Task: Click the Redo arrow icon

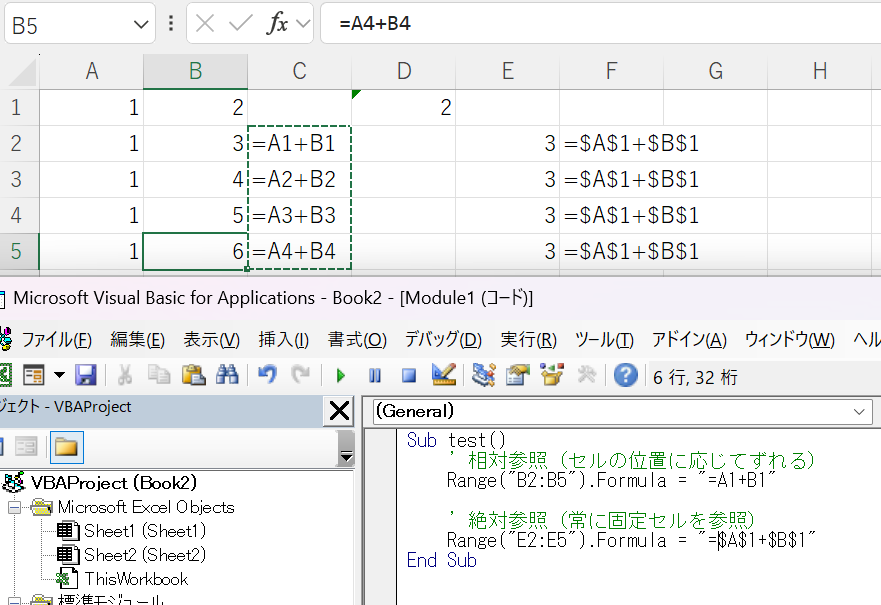Action: (x=302, y=375)
